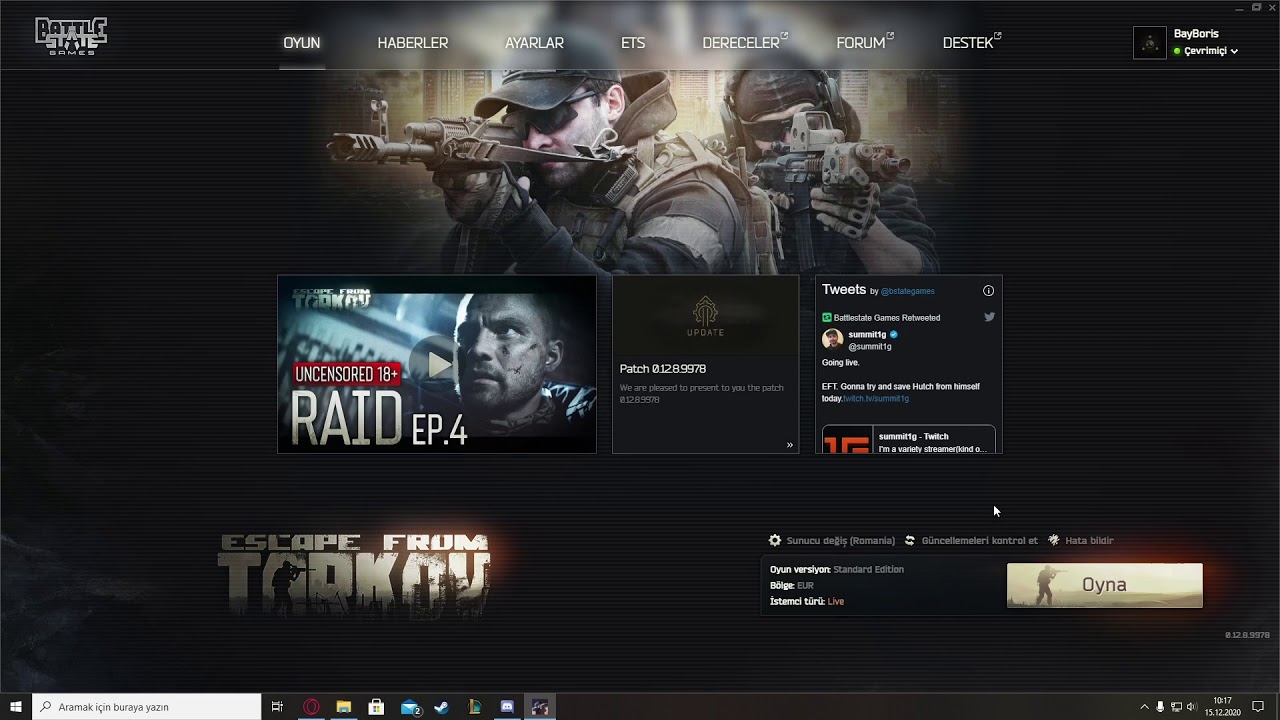Click the verified badge next to summit1g
The height and width of the screenshot is (720, 1280).
894,334
